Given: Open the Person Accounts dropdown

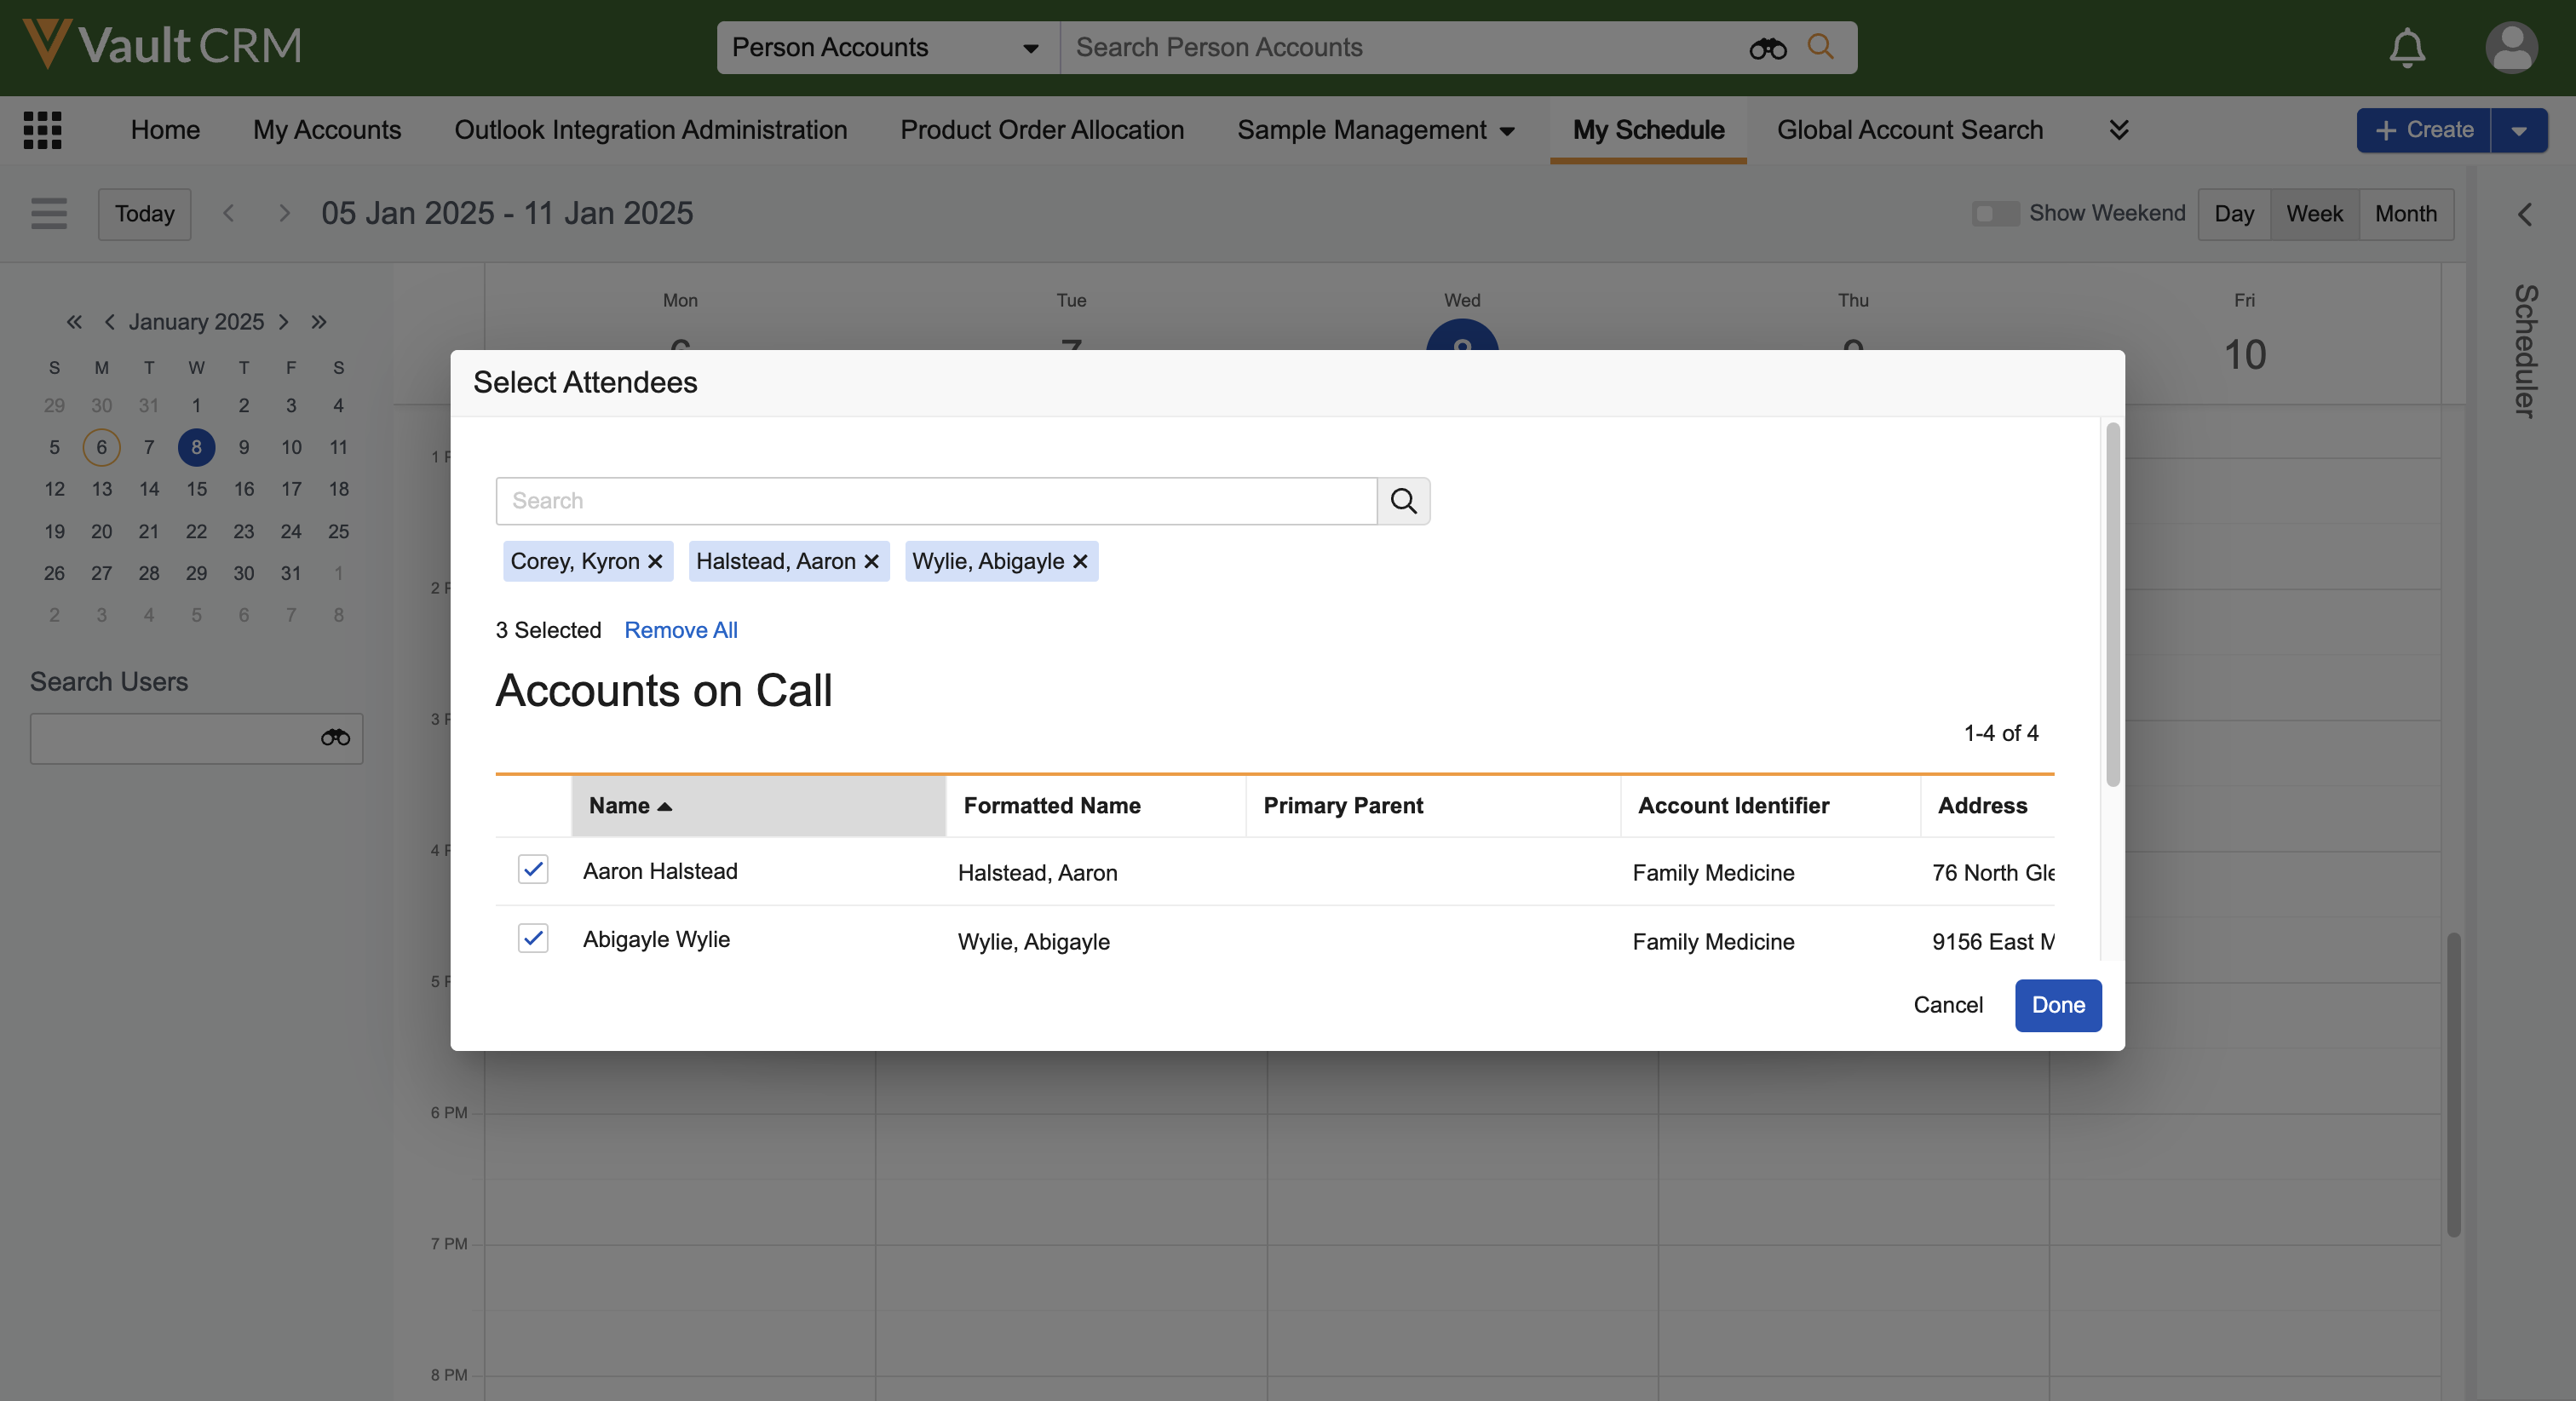Looking at the screenshot, I should (x=886, y=47).
